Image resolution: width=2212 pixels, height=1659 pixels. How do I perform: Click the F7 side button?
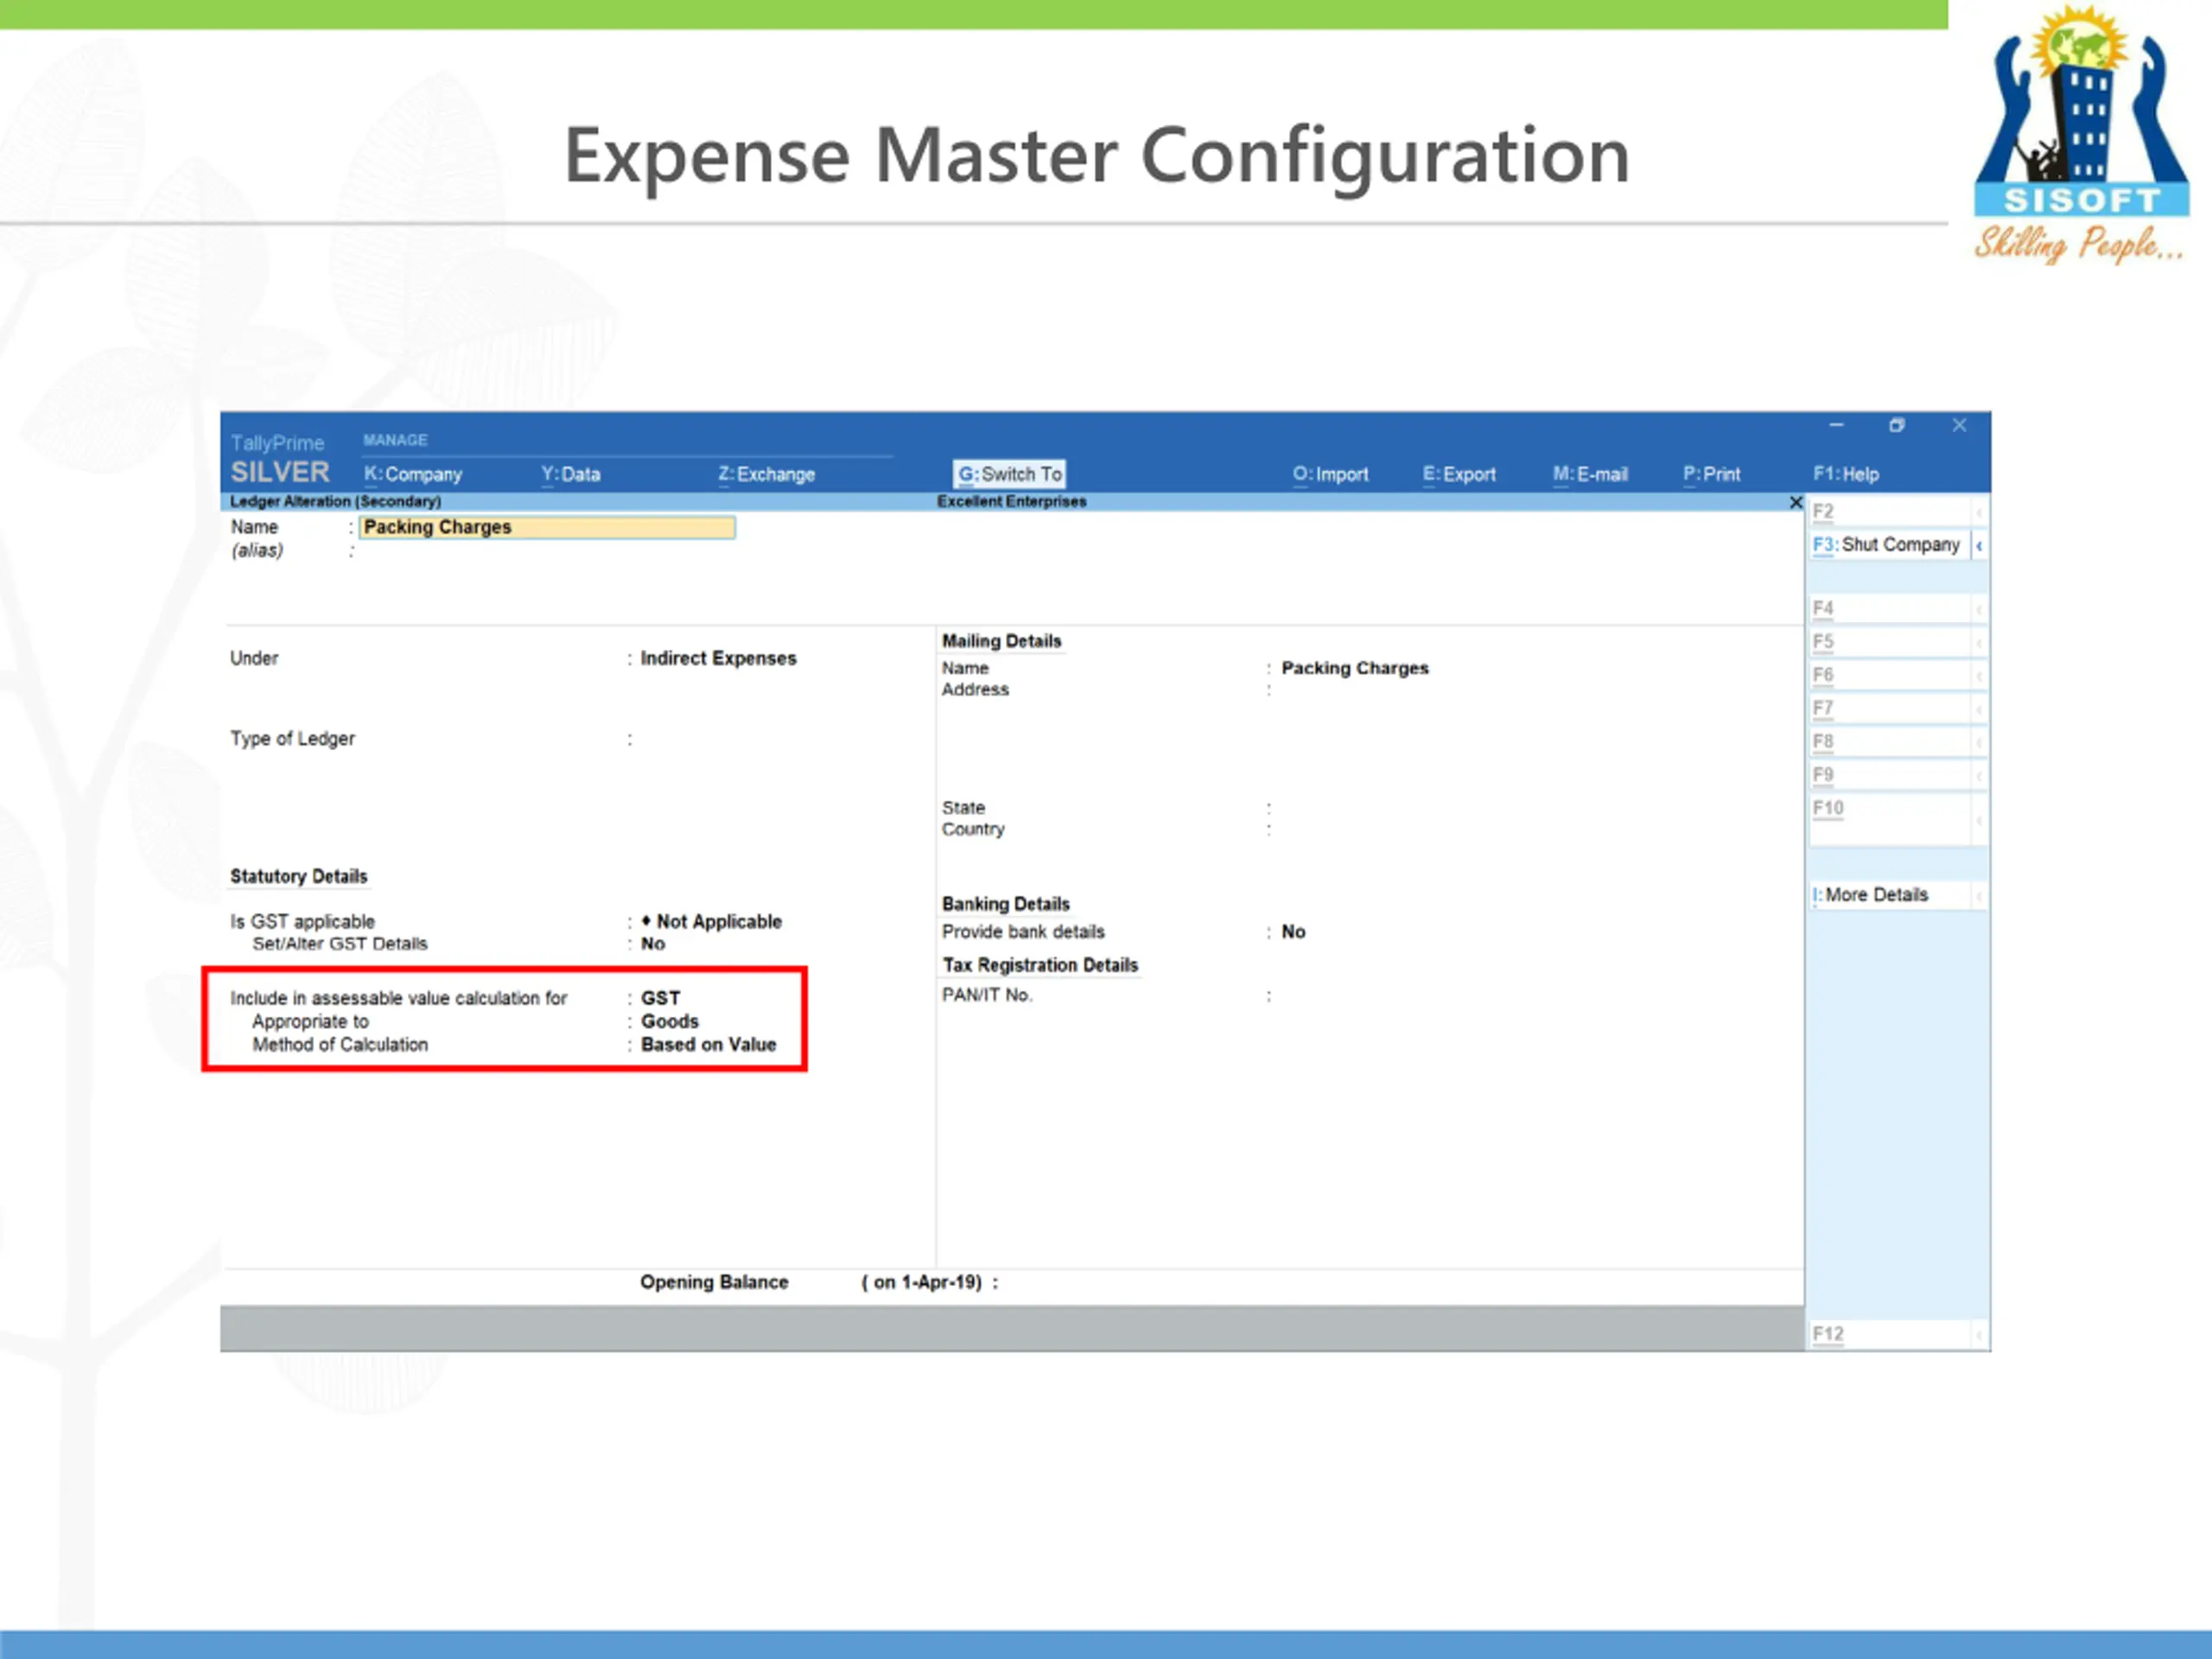pyautogui.click(x=1888, y=708)
